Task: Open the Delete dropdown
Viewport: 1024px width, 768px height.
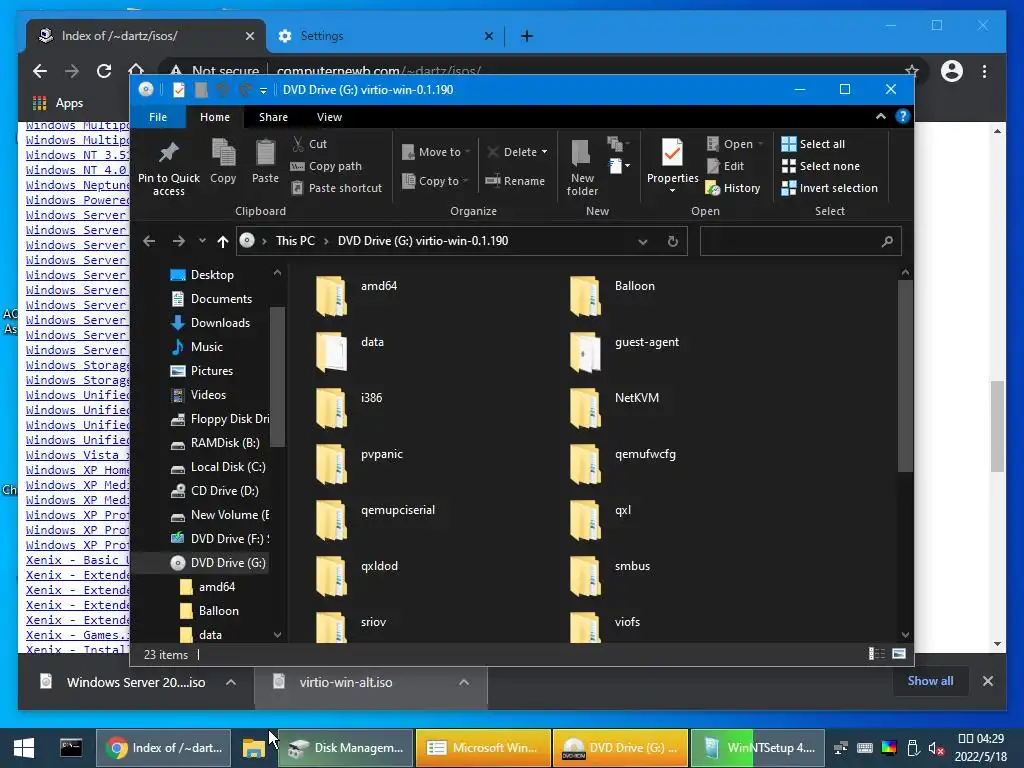Action: click(517, 152)
